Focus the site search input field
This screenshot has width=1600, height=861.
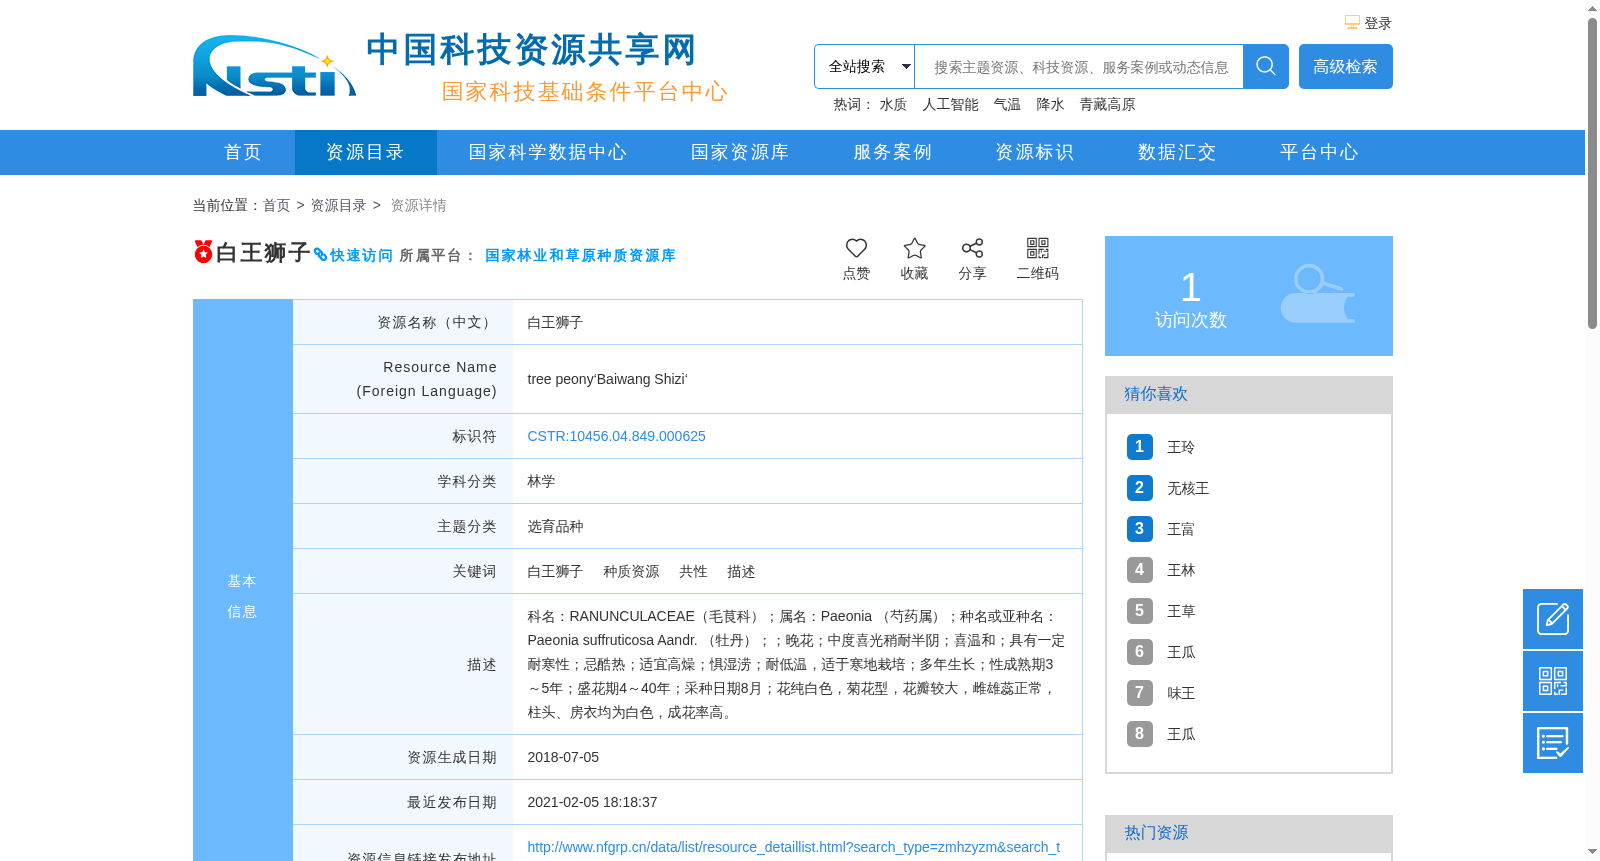1079,66
